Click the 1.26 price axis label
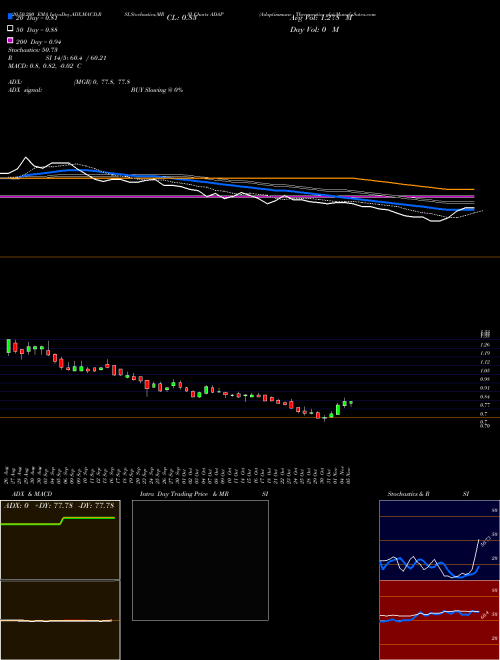 (x=484, y=345)
